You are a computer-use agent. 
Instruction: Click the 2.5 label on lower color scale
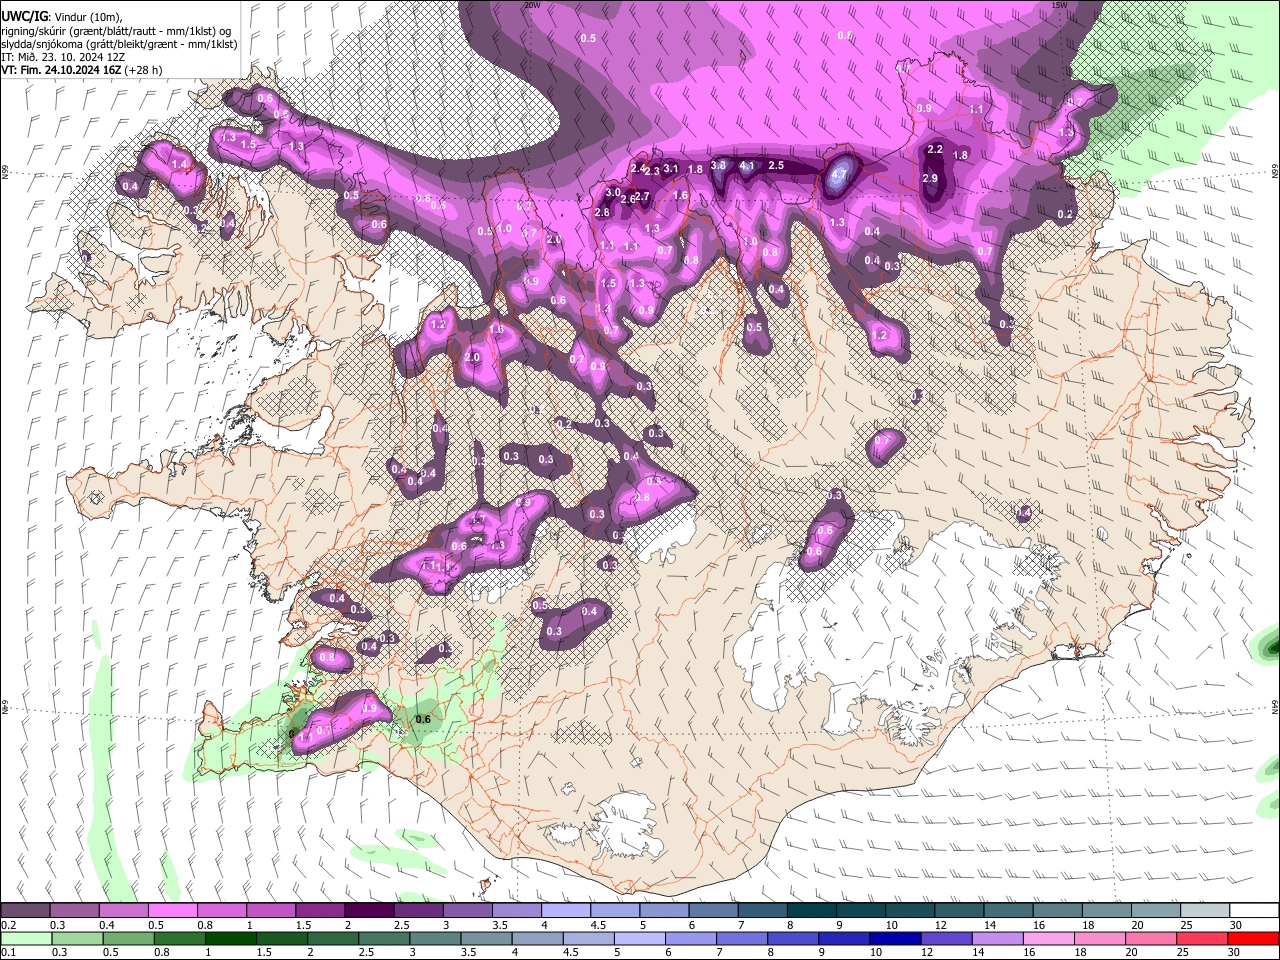click(x=365, y=952)
